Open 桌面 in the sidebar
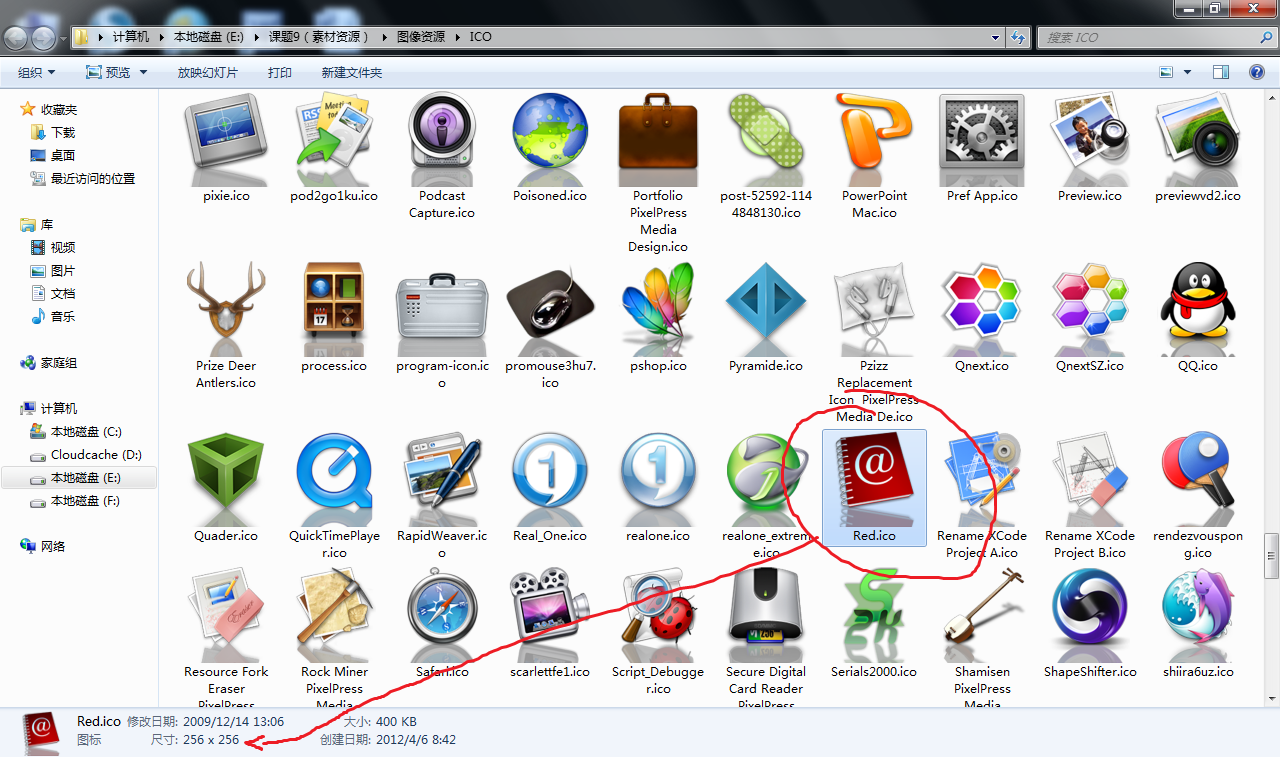 (x=63, y=156)
